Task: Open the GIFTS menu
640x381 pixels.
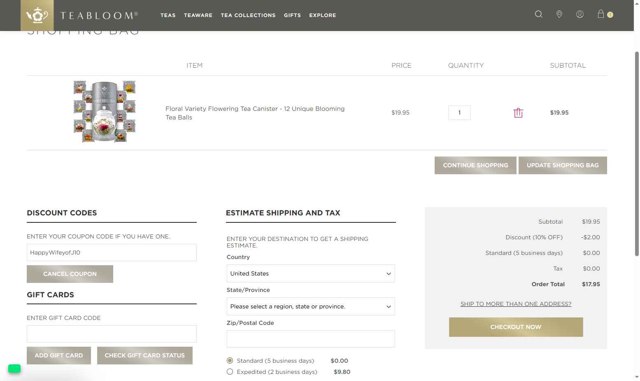Action: [292, 15]
